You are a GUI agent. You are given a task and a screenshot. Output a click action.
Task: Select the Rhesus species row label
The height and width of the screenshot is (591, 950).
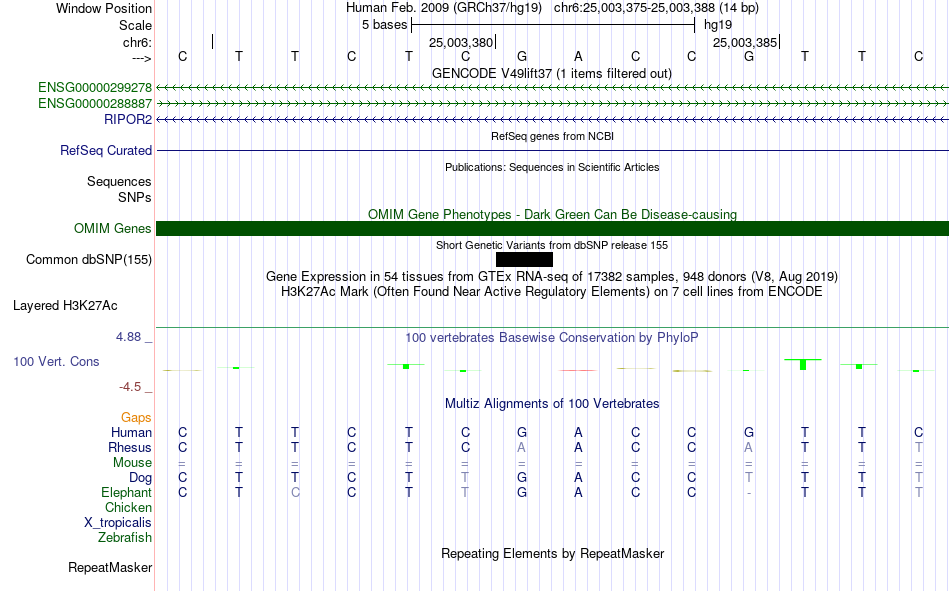(130, 447)
